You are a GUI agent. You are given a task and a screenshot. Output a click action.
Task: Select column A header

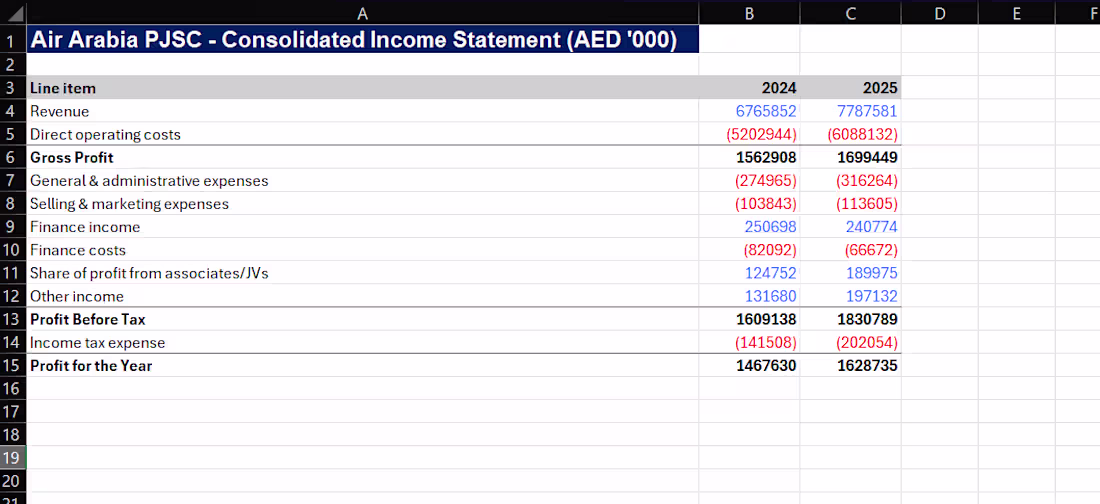[x=363, y=12]
